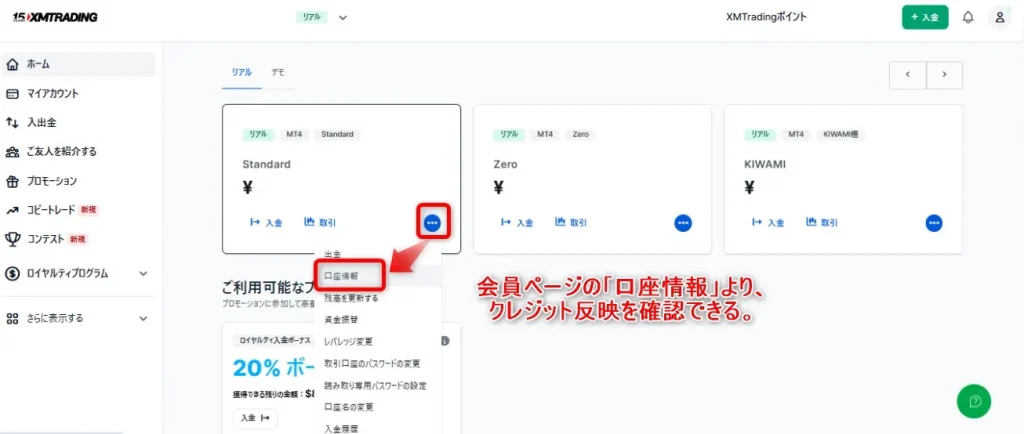Click the my account card icon
Screen dimensions: 1024x434
[x=12, y=93]
